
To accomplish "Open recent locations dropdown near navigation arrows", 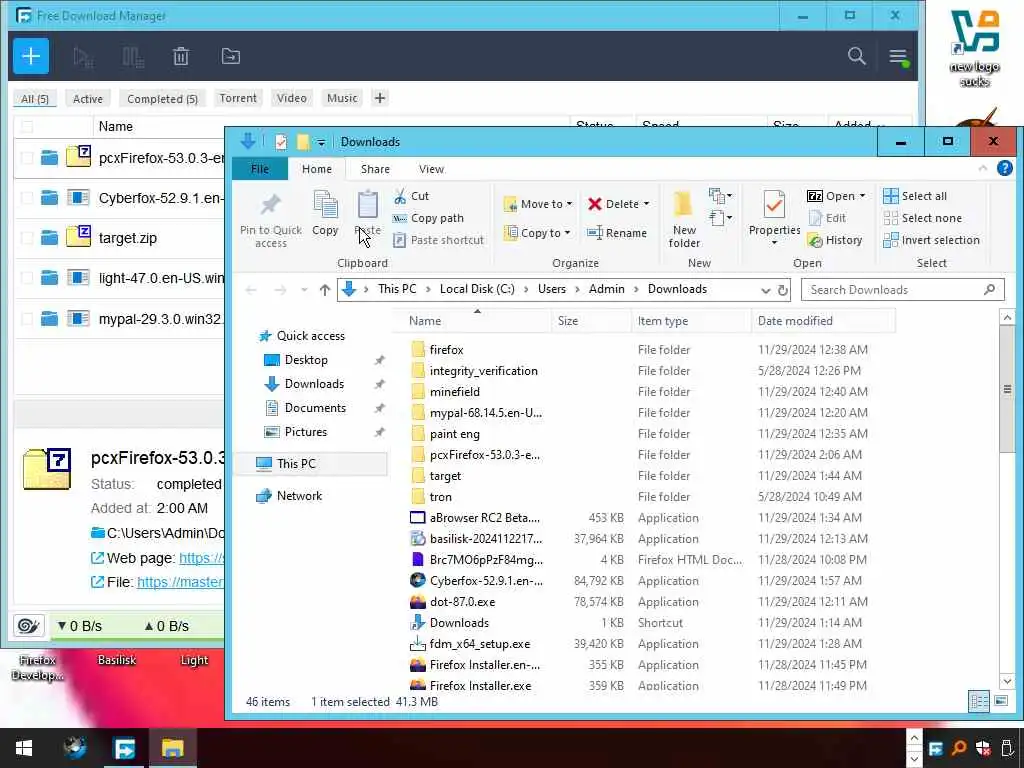I will pyautogui.click(x=304, y=290).
